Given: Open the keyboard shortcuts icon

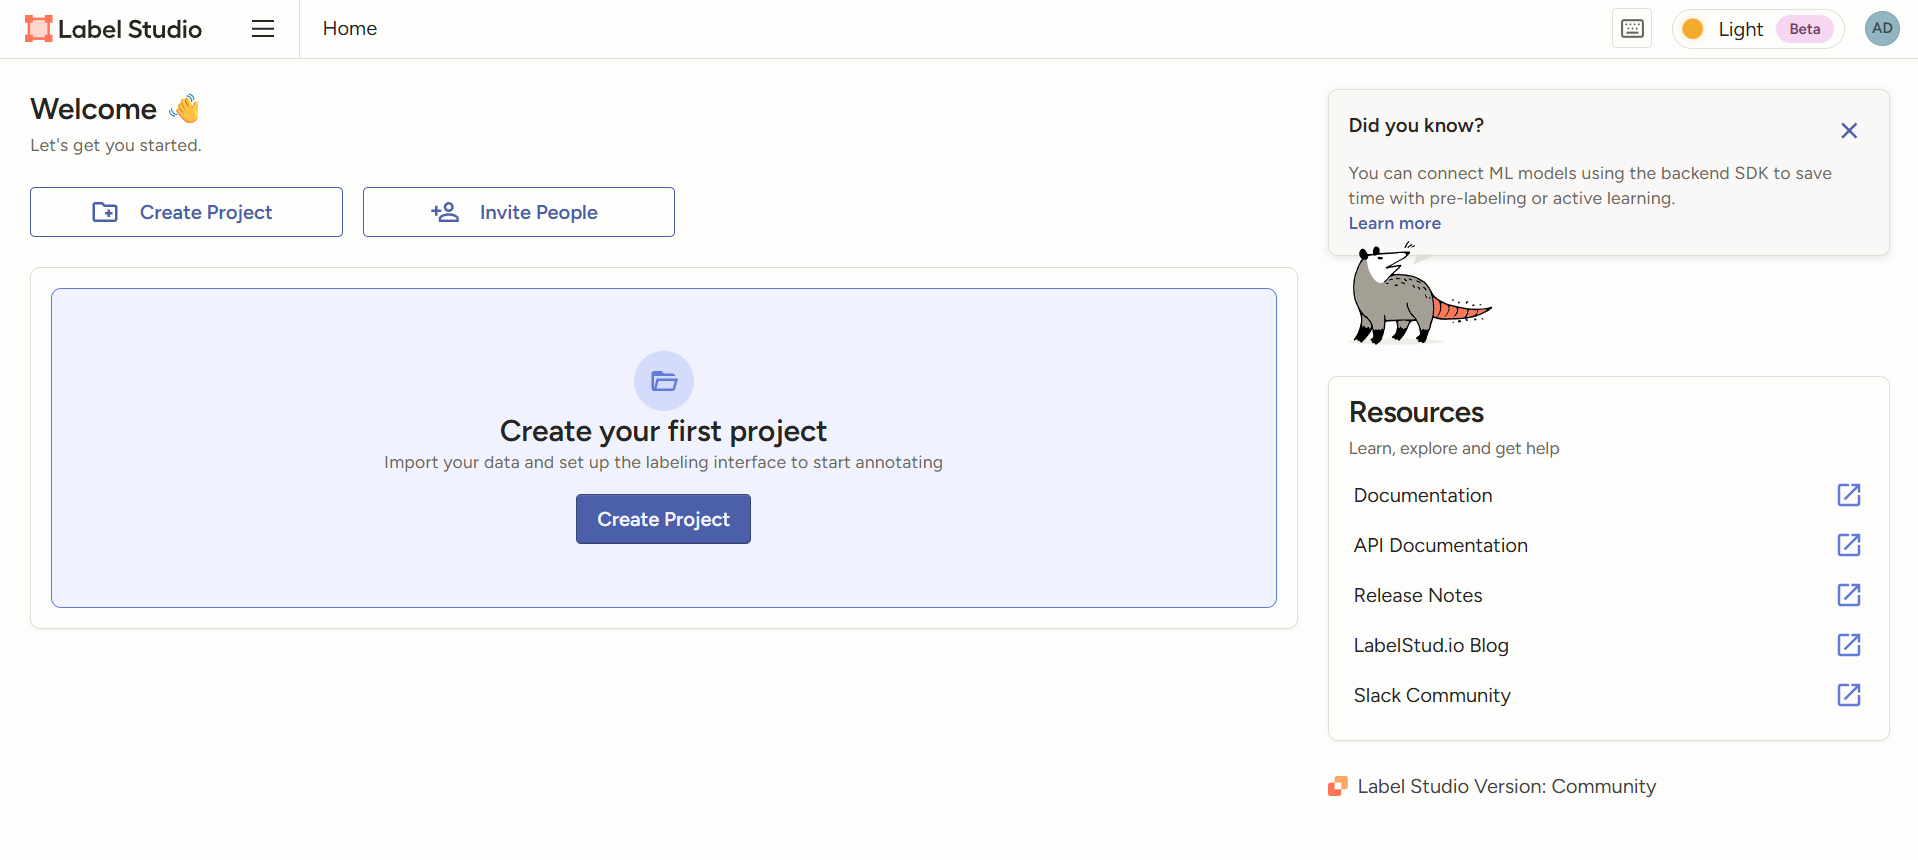Looking at the screenshot, I should 1632,29.
